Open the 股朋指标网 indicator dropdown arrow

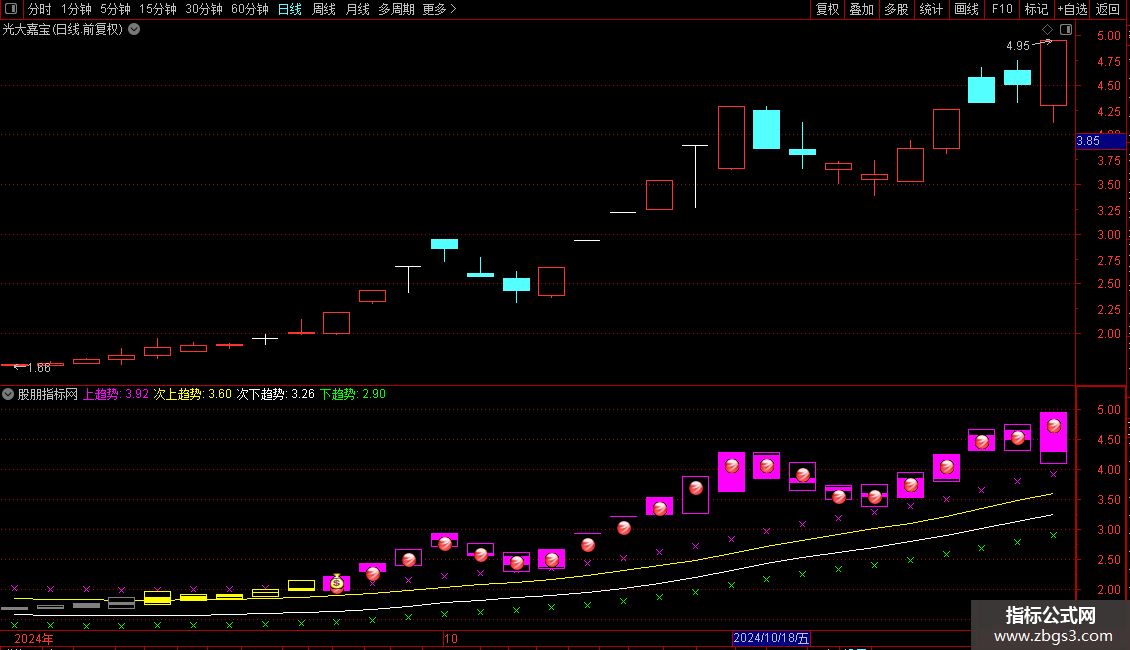(x=8, y=394)
